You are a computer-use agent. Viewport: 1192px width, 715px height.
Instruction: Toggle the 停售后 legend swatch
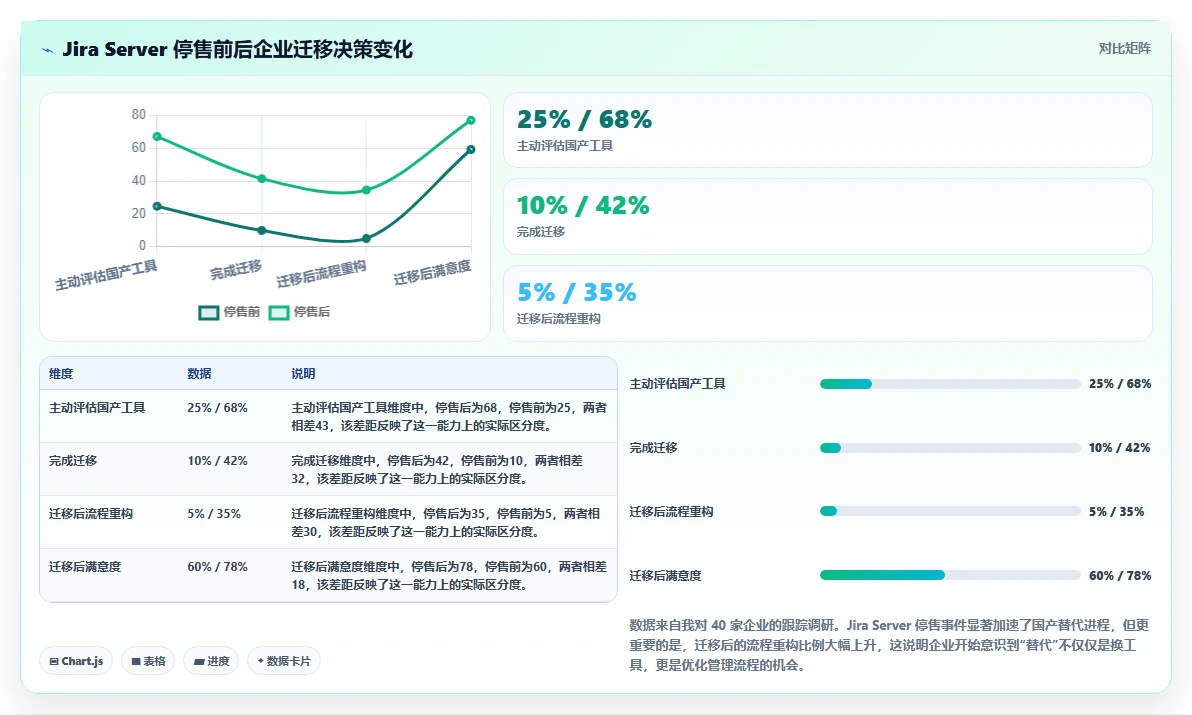pos(279,312)
